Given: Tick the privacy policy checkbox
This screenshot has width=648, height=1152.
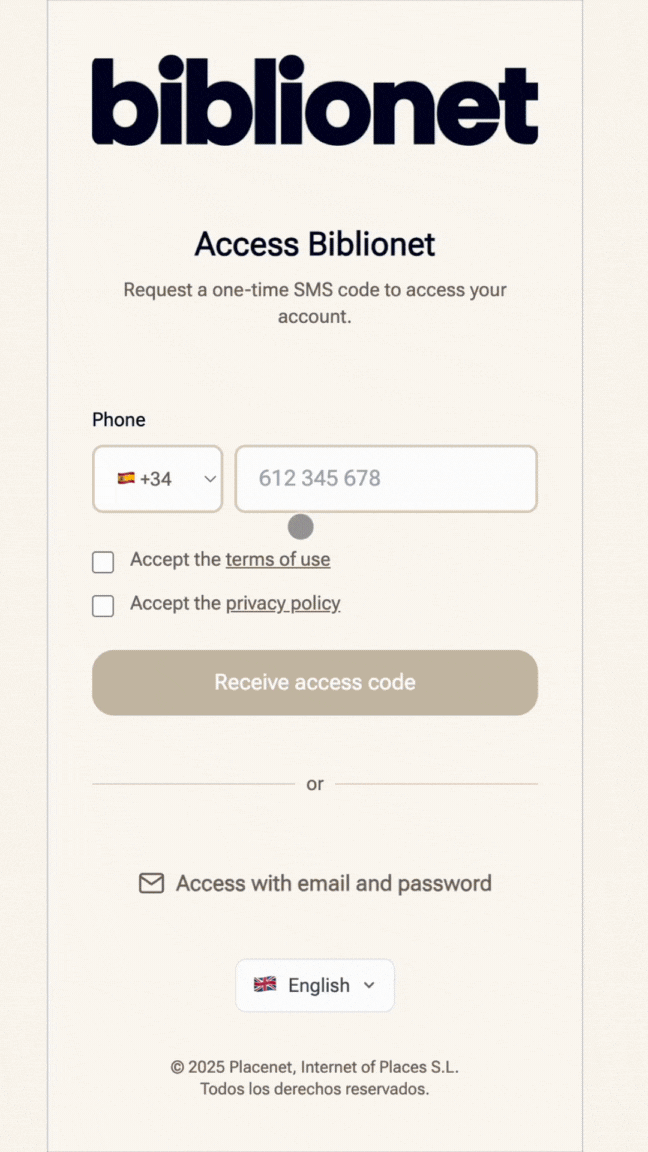Looking at the screenshot, I should coord(103,606).
